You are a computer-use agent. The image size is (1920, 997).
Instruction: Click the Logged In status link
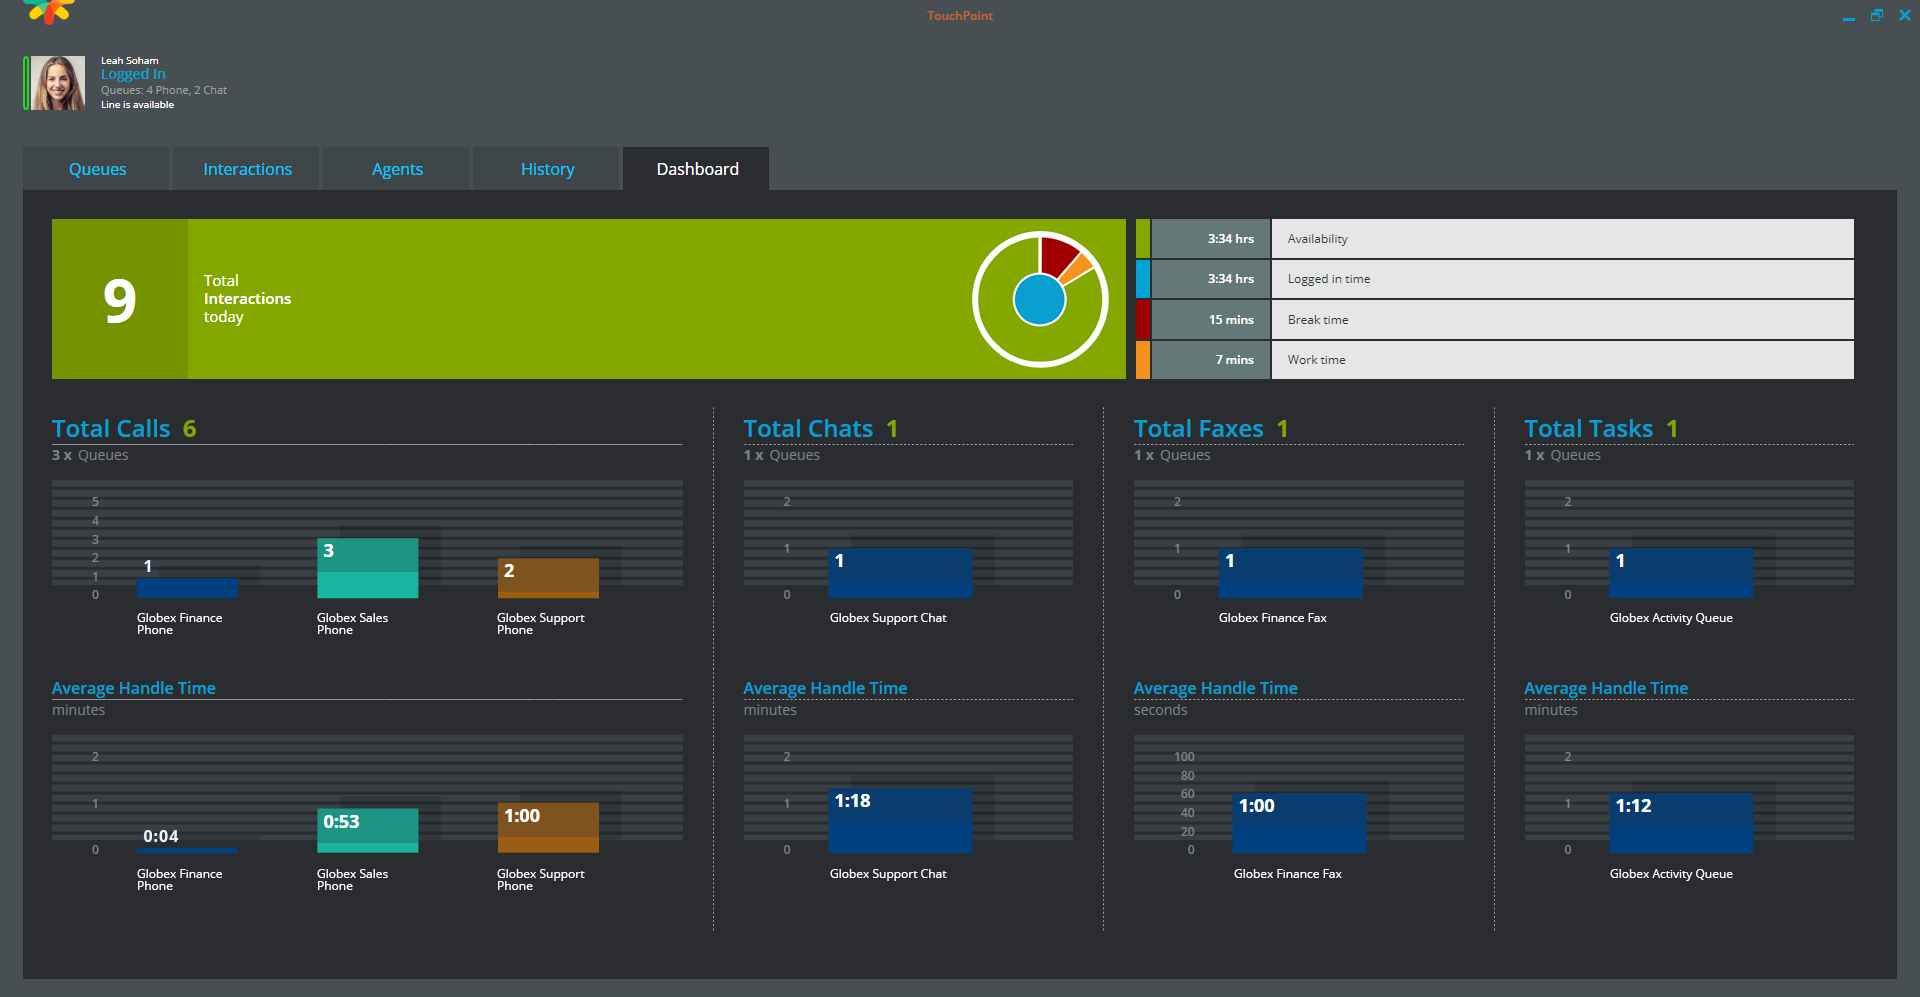coord(133,74)
